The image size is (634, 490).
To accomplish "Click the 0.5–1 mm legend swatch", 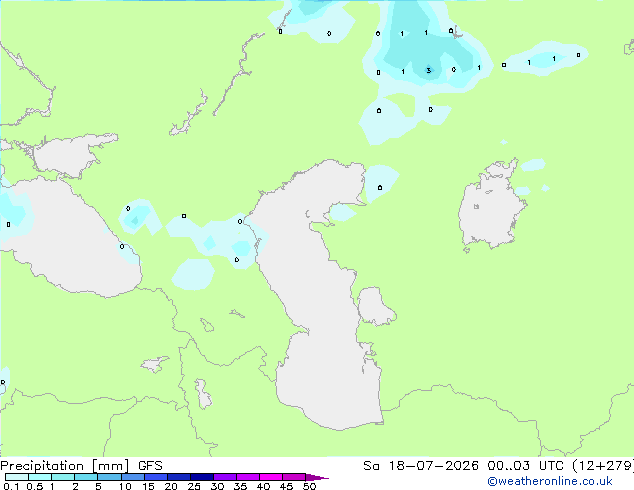I will [x=40, y=477].
